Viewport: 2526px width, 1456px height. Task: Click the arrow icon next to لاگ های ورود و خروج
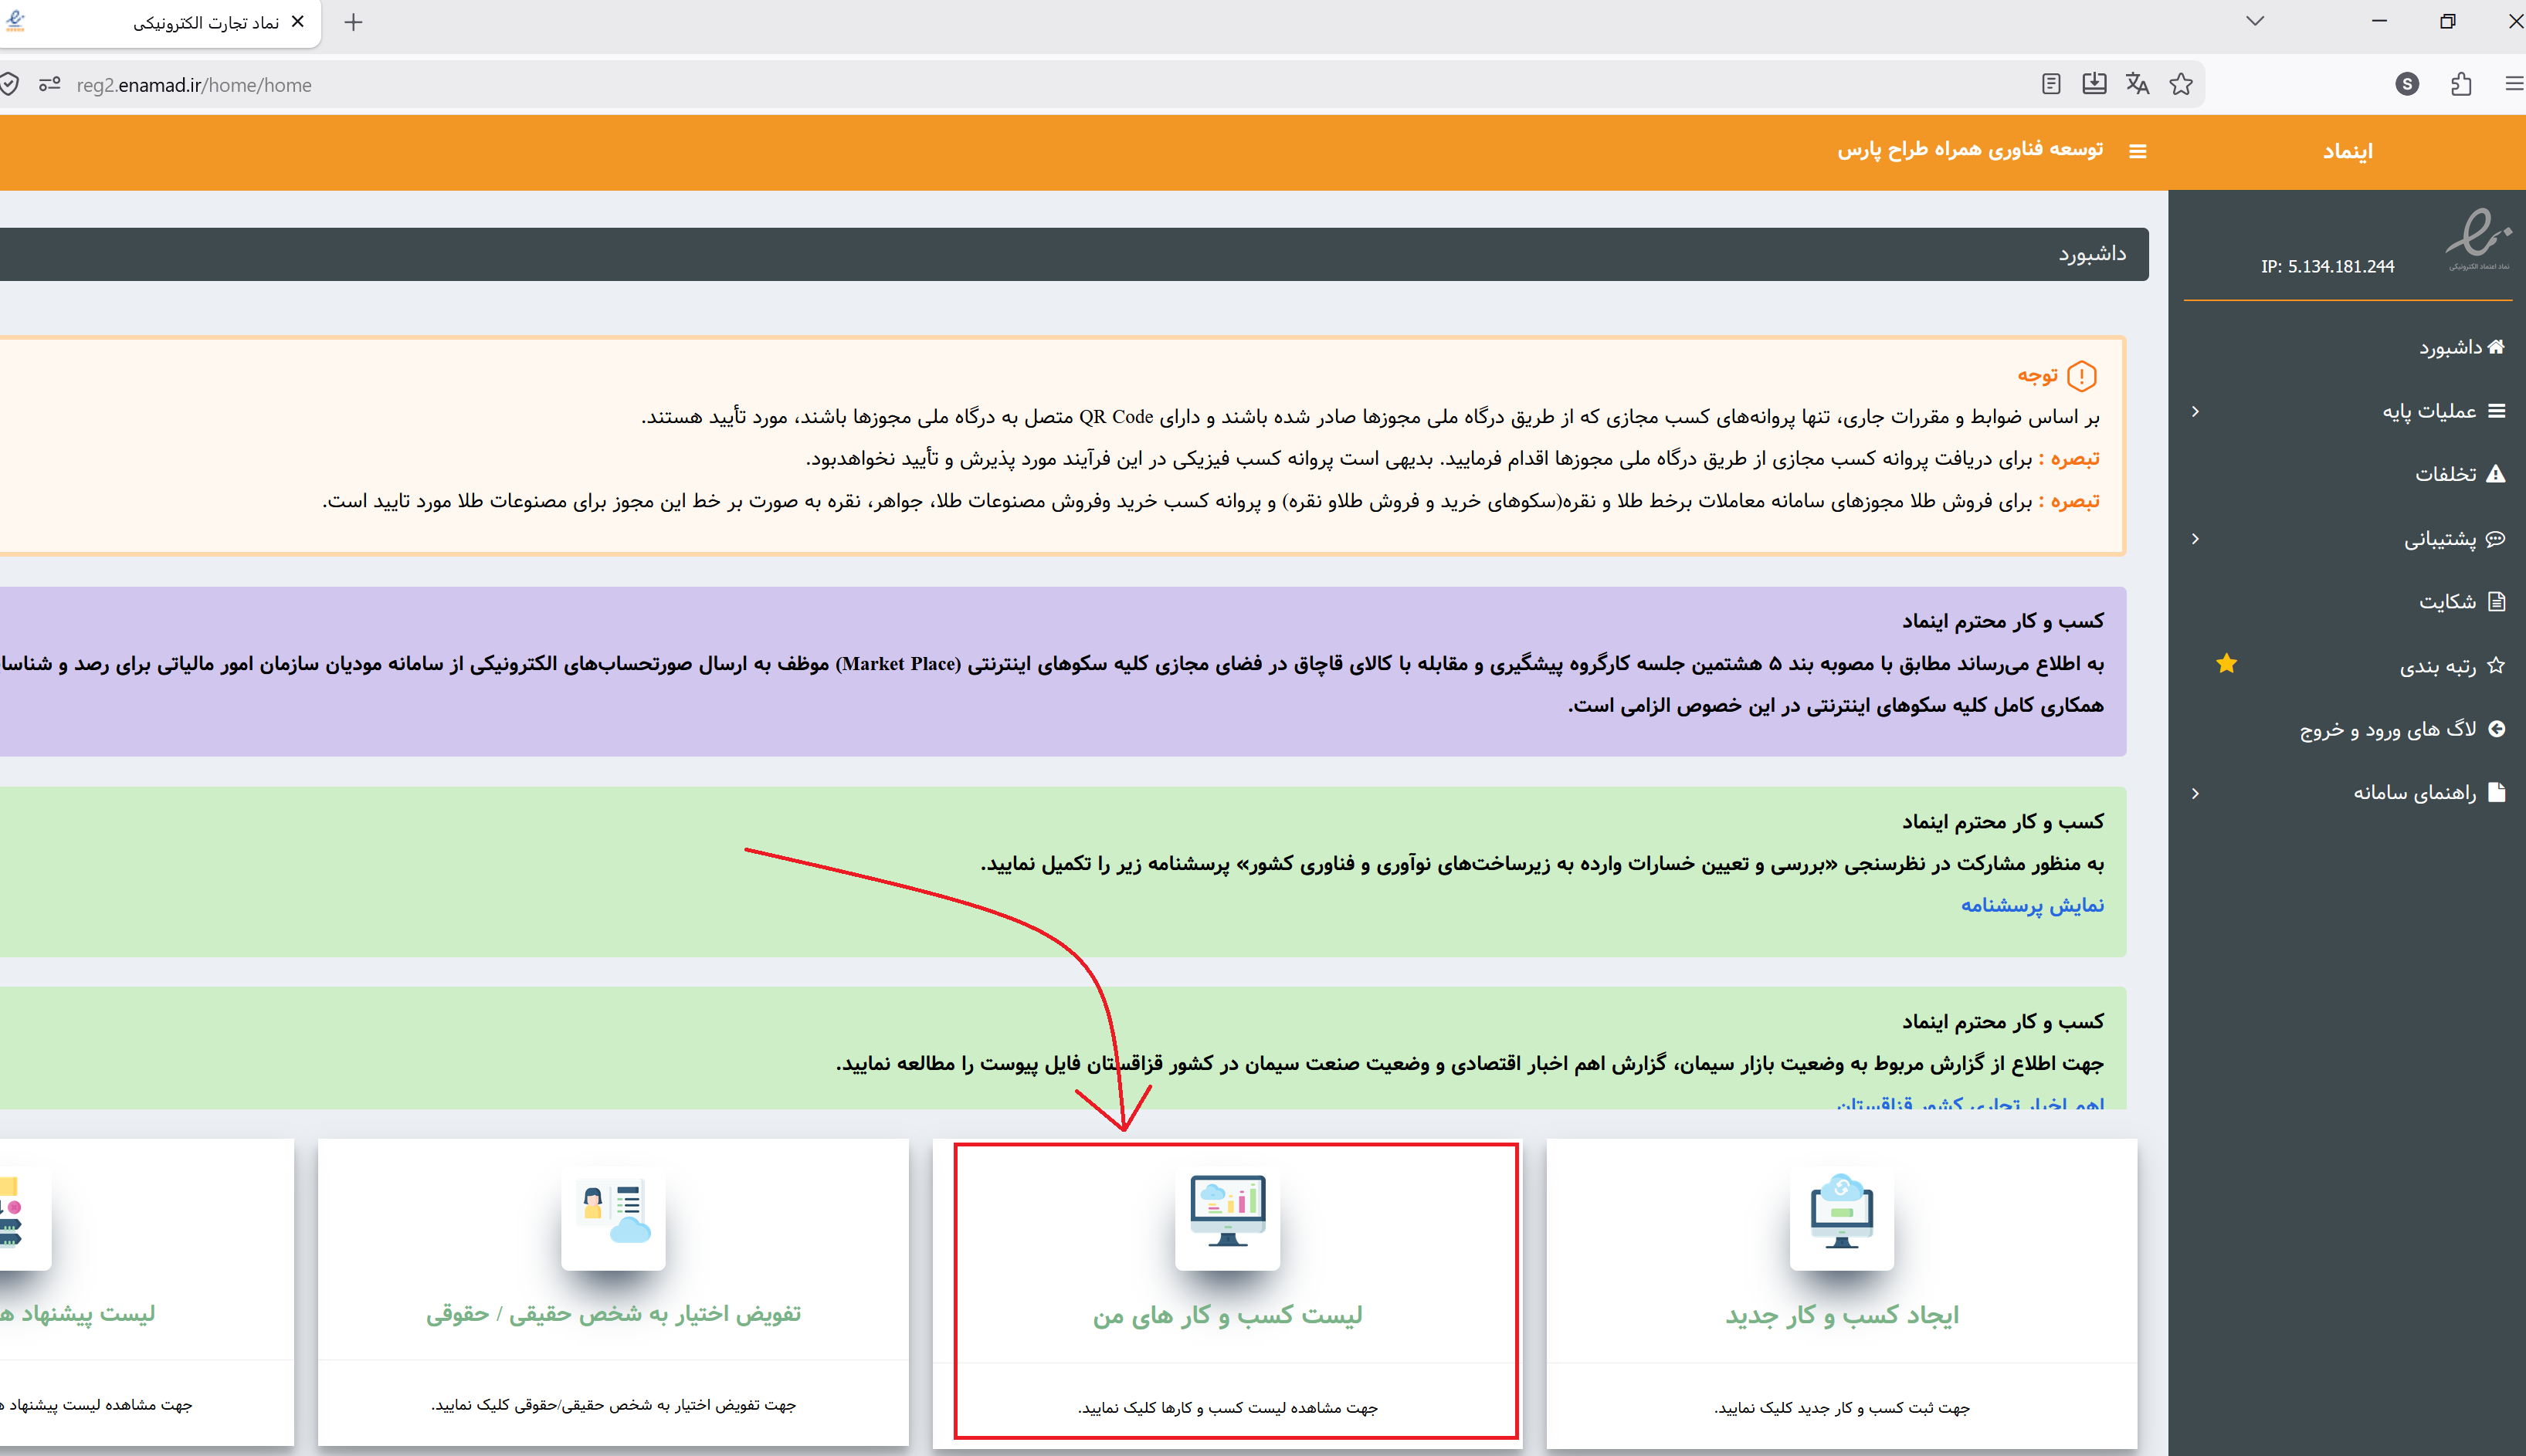click(2496, 729)
